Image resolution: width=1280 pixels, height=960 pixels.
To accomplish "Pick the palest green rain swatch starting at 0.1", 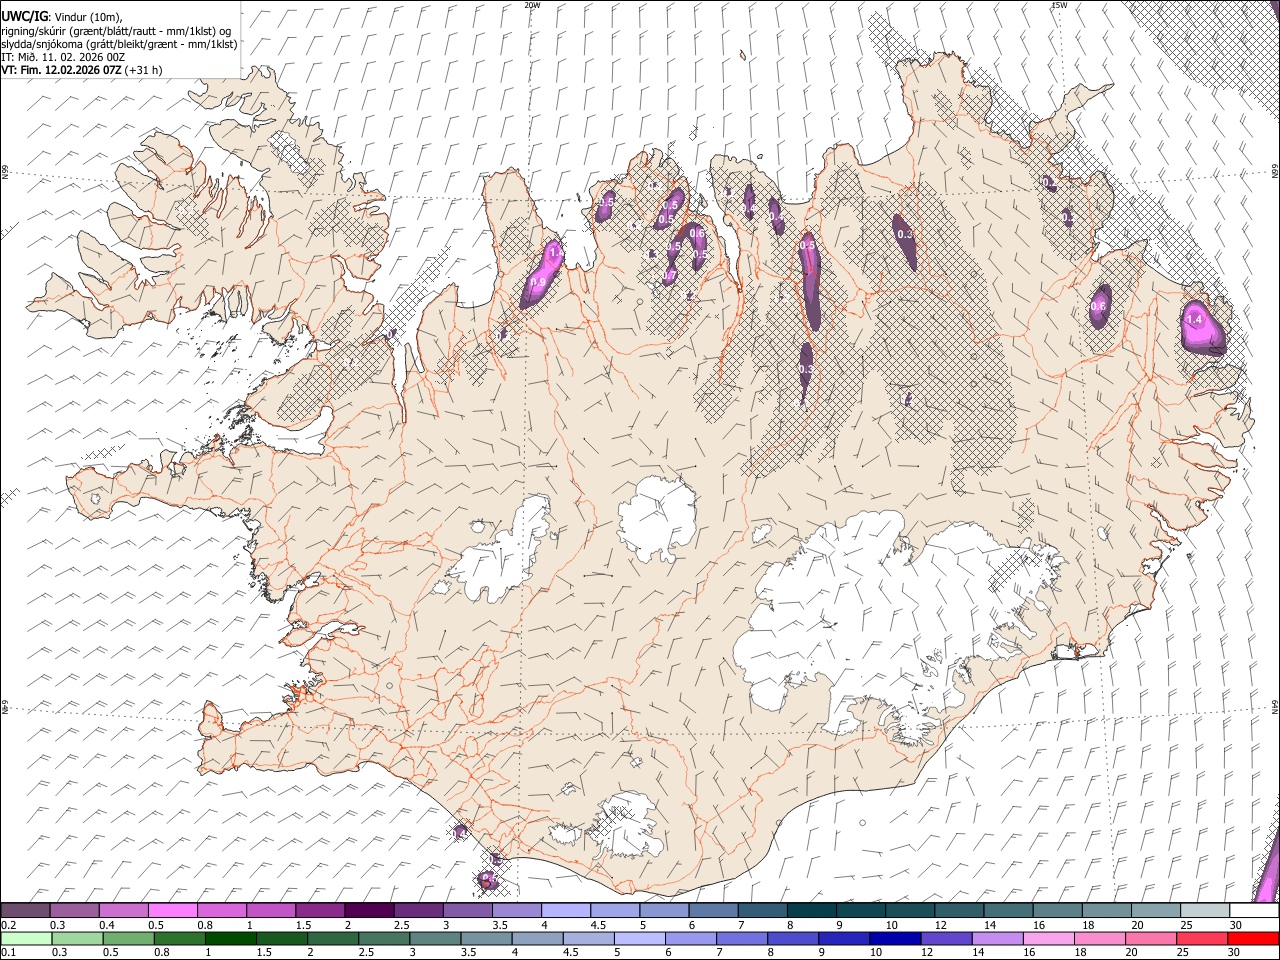I will click(x=25, y=938).
